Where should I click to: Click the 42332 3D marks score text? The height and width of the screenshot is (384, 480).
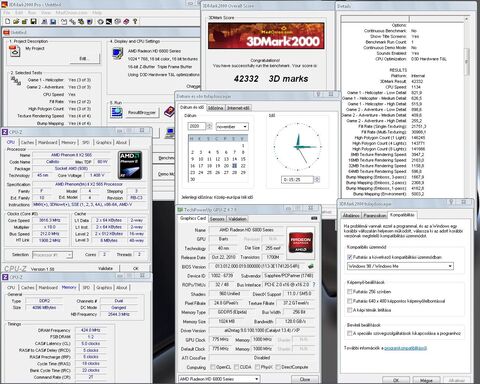271,79
